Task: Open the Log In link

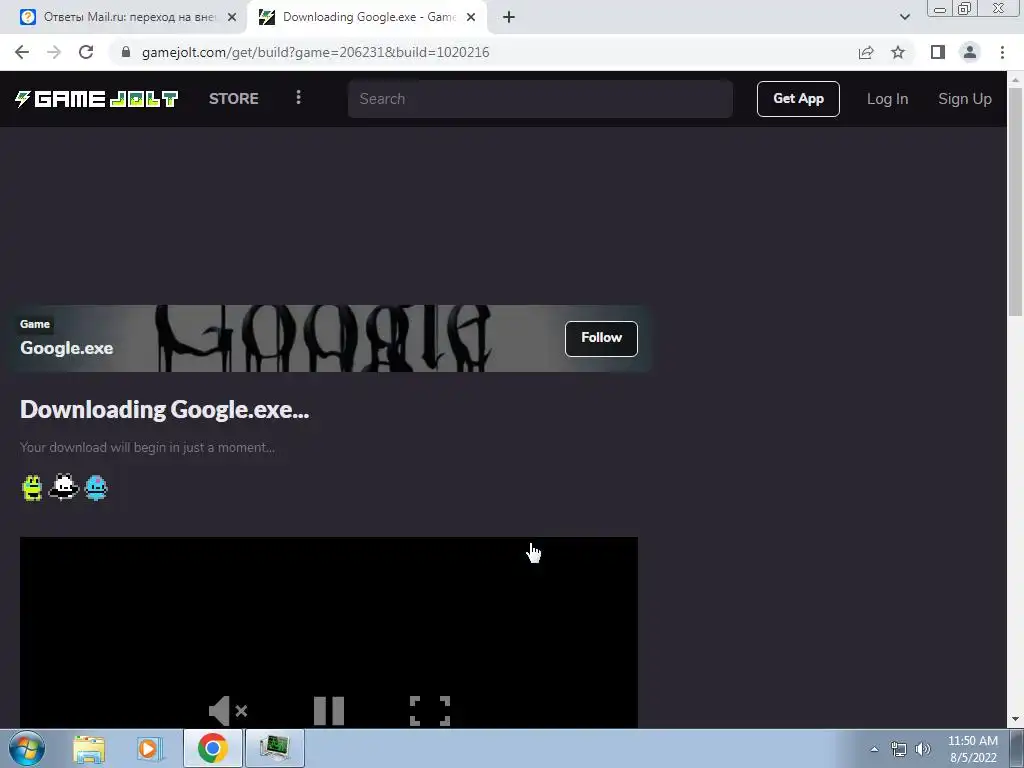Action: [887, 99]
